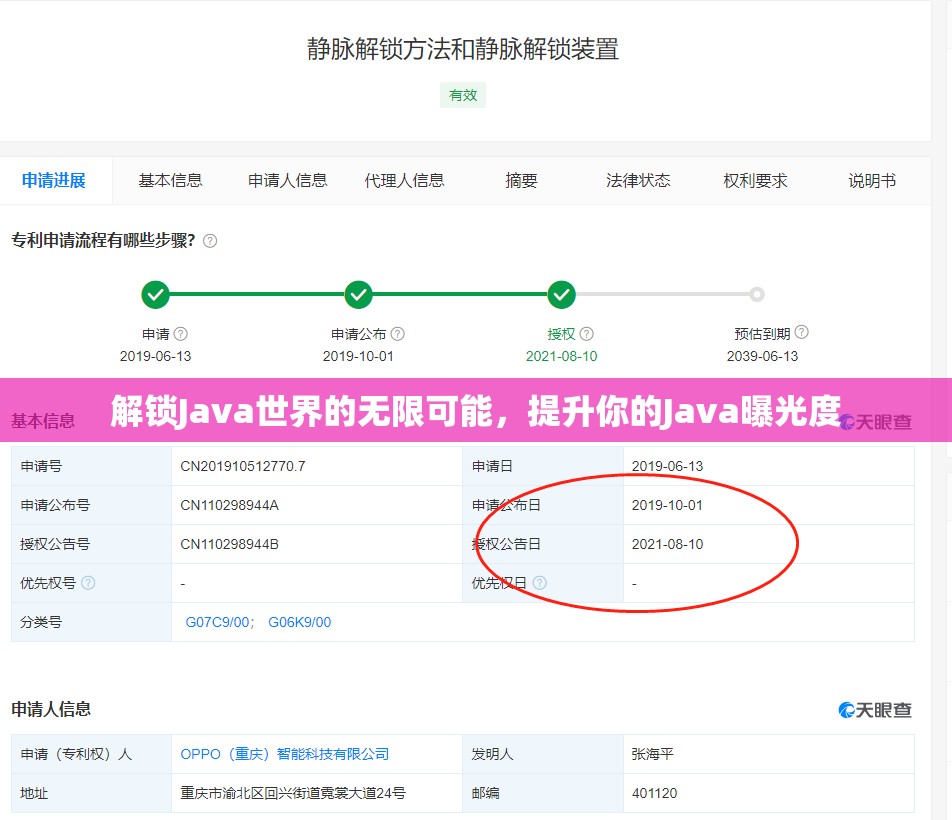
Task: Switch to 代理人信息 tab
Action: click(x=404, y=180)
